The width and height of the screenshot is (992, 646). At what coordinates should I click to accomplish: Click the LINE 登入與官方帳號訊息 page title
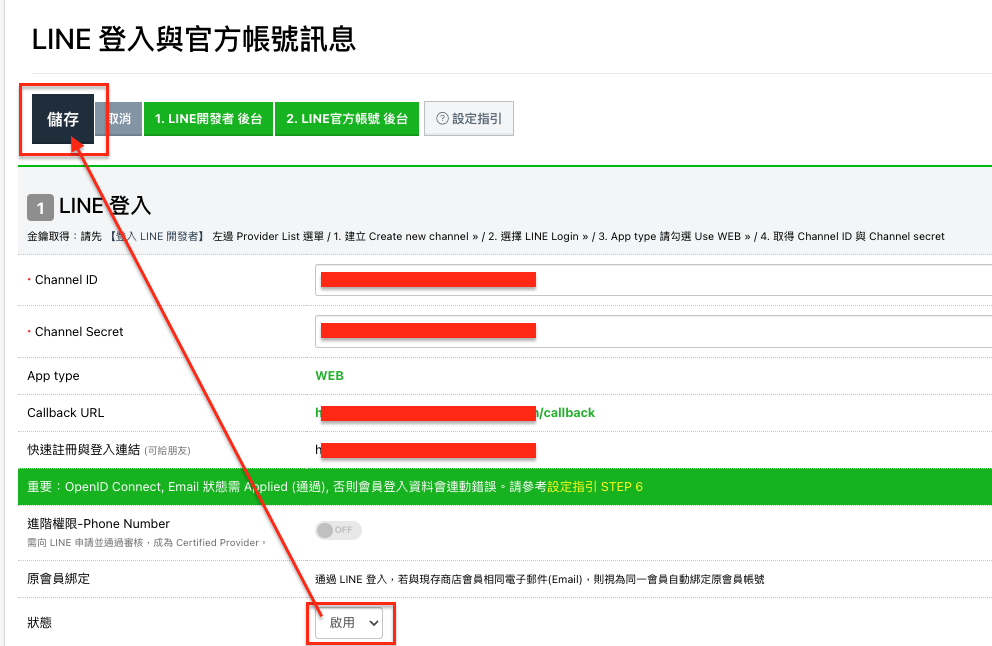tap(194, 39)
